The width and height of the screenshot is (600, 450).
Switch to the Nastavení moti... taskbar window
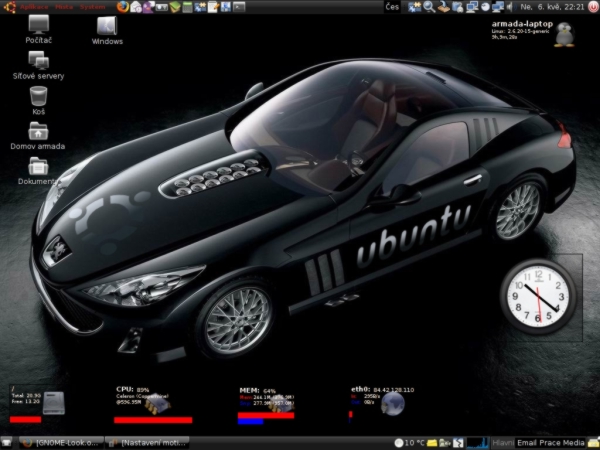point(147,443)
